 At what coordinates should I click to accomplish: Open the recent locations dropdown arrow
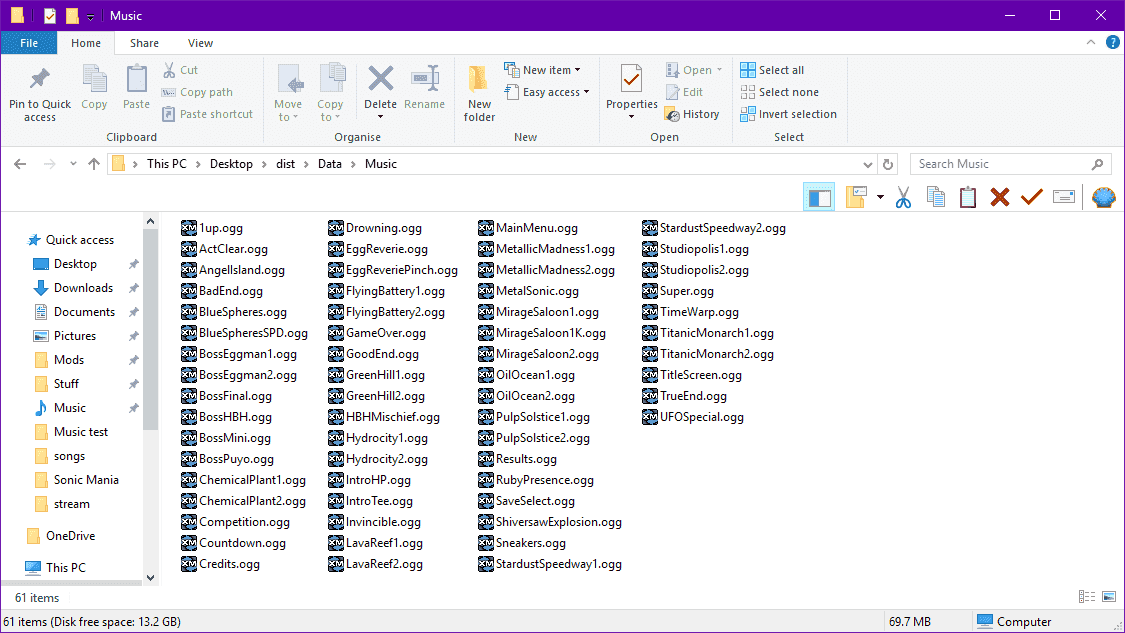(72, 164)
